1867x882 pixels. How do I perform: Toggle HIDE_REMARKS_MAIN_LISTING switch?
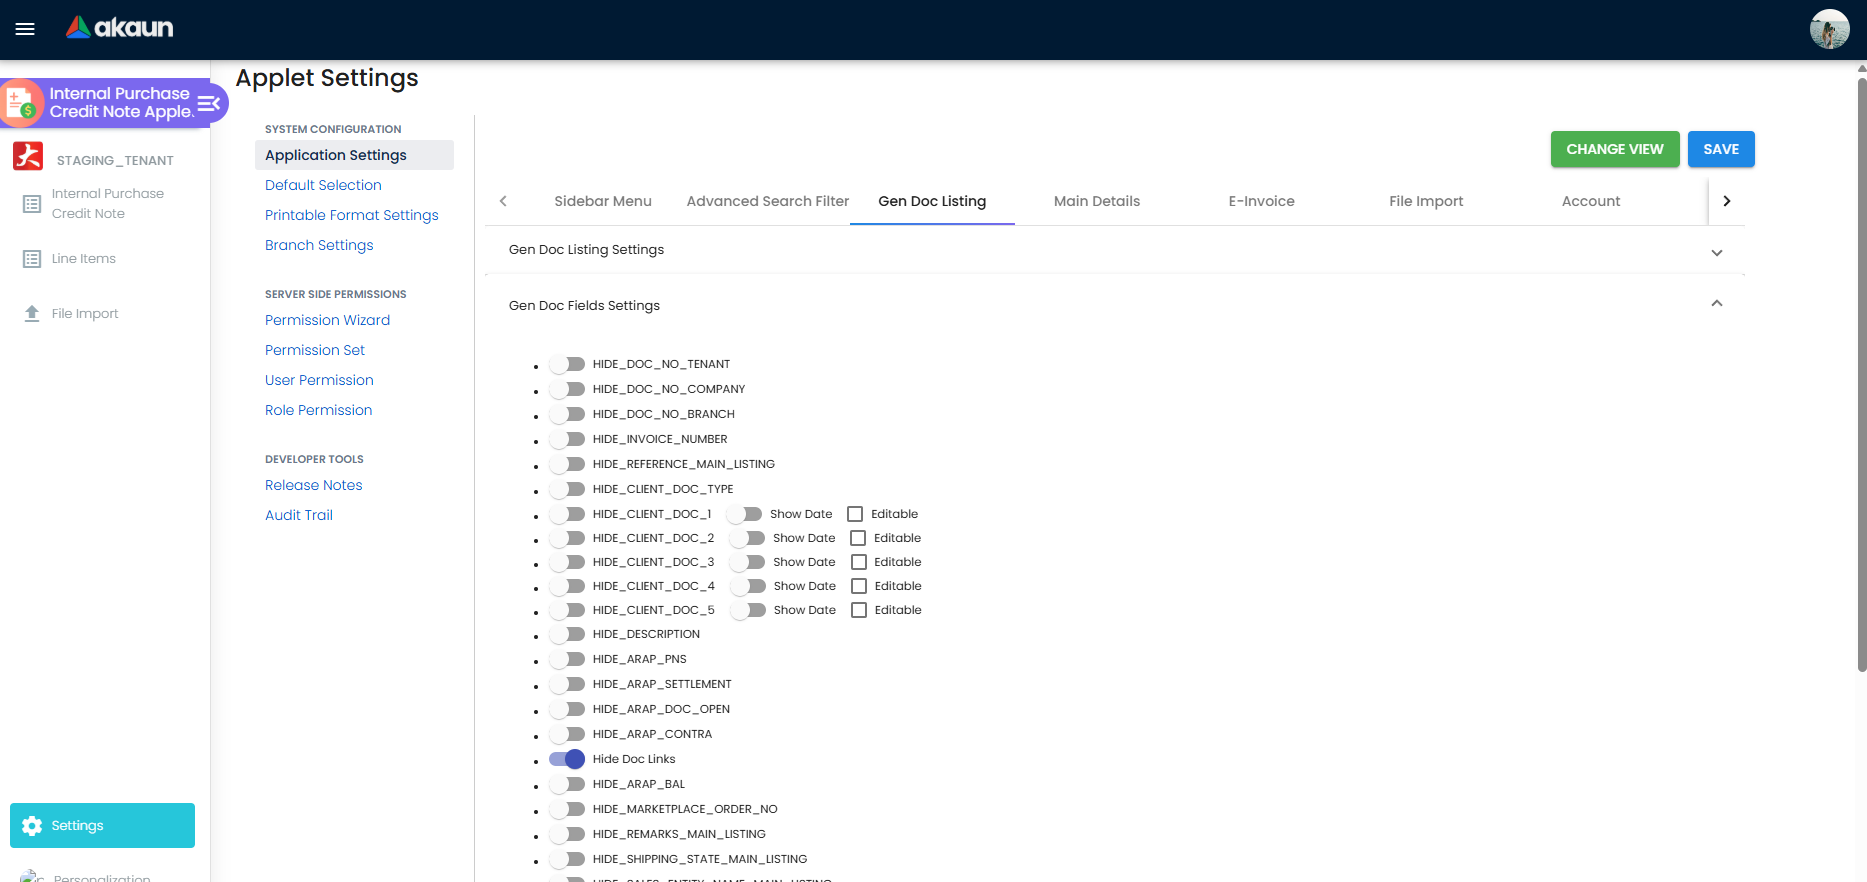[567, 834]
